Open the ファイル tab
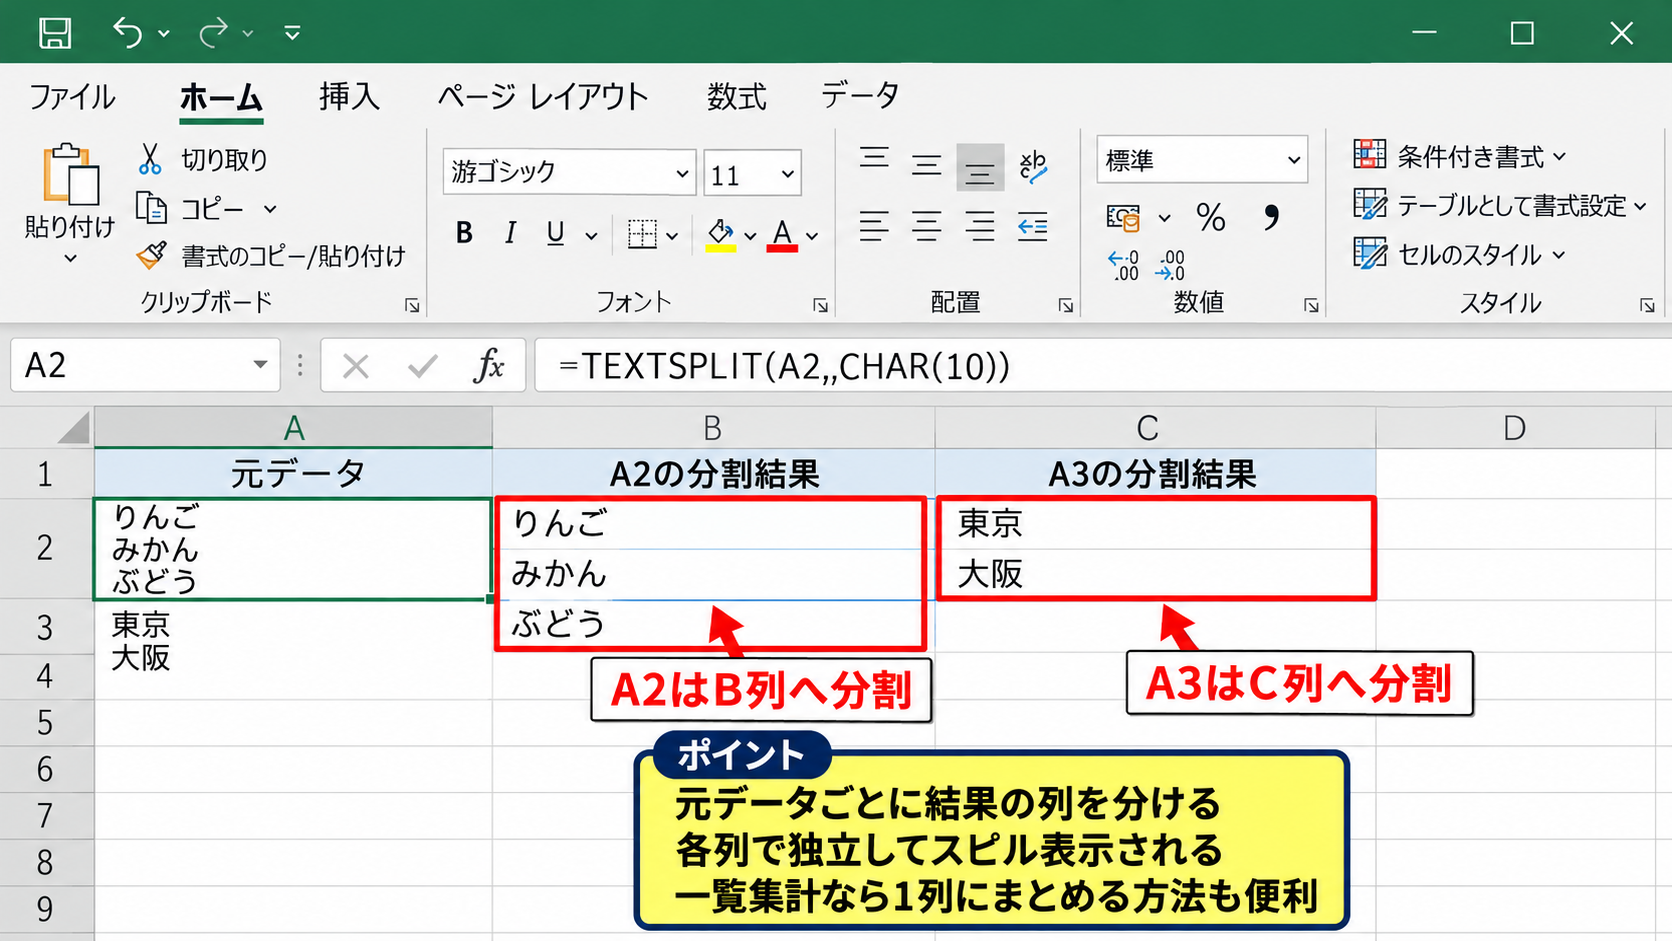1672x941 pixels. (72, 97)
